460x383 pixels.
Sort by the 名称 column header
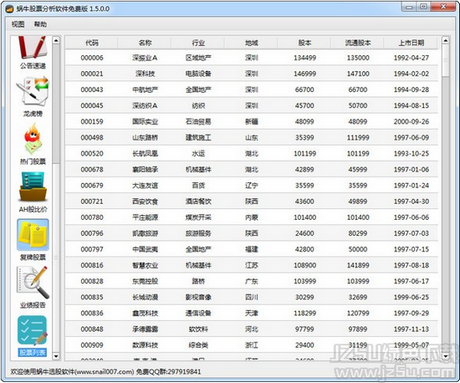pos(145,43)
